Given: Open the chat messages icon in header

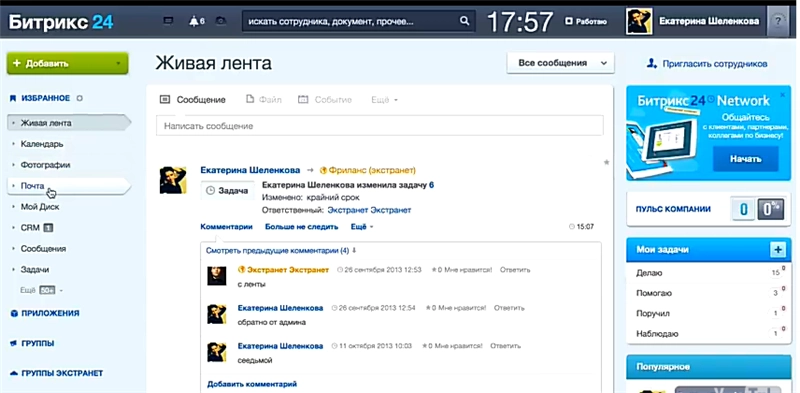Looking at the screenshot, I should pos(168,21).
